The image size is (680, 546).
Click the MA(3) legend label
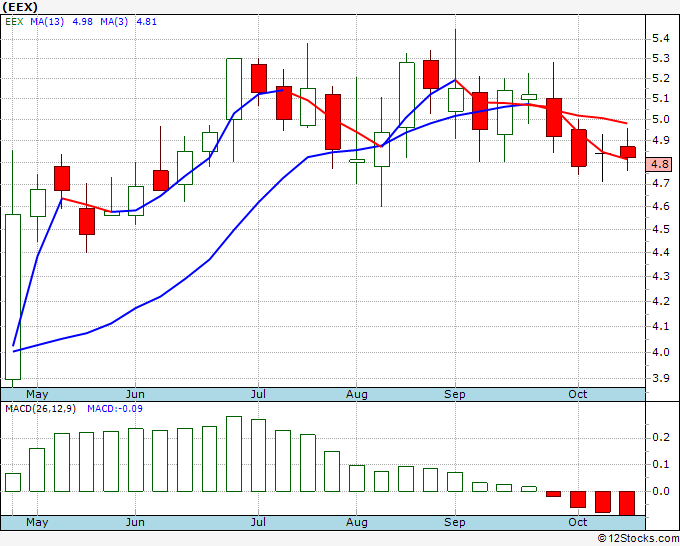(x=114, y=22)
